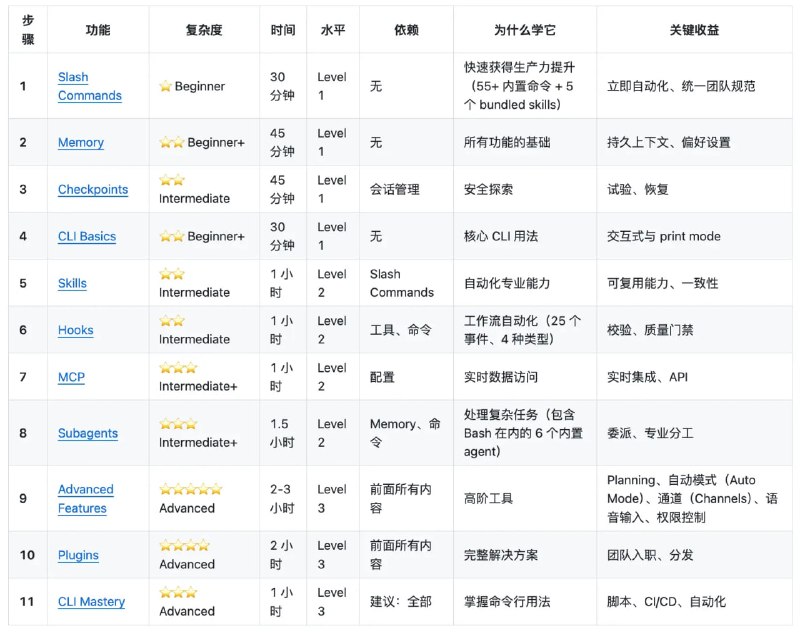Viewport: 800px width, 633px height.
Task: Open the MCP link
Action: pos(71,377)
